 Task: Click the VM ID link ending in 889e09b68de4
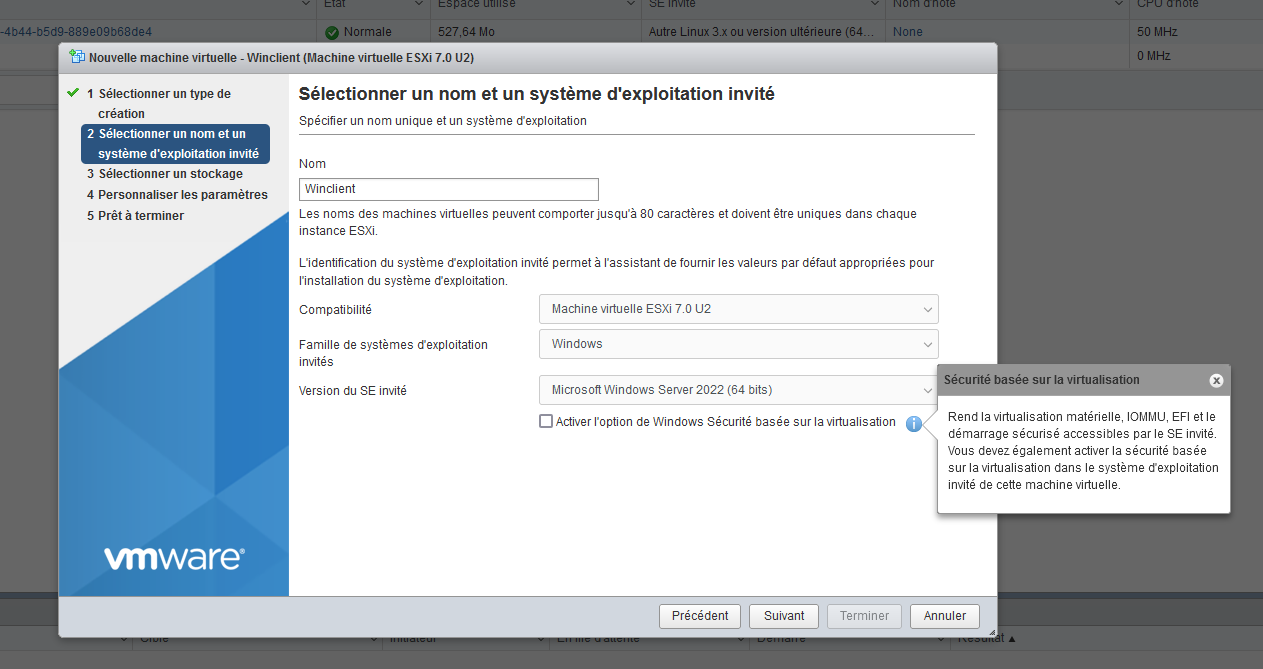point(76,32)
